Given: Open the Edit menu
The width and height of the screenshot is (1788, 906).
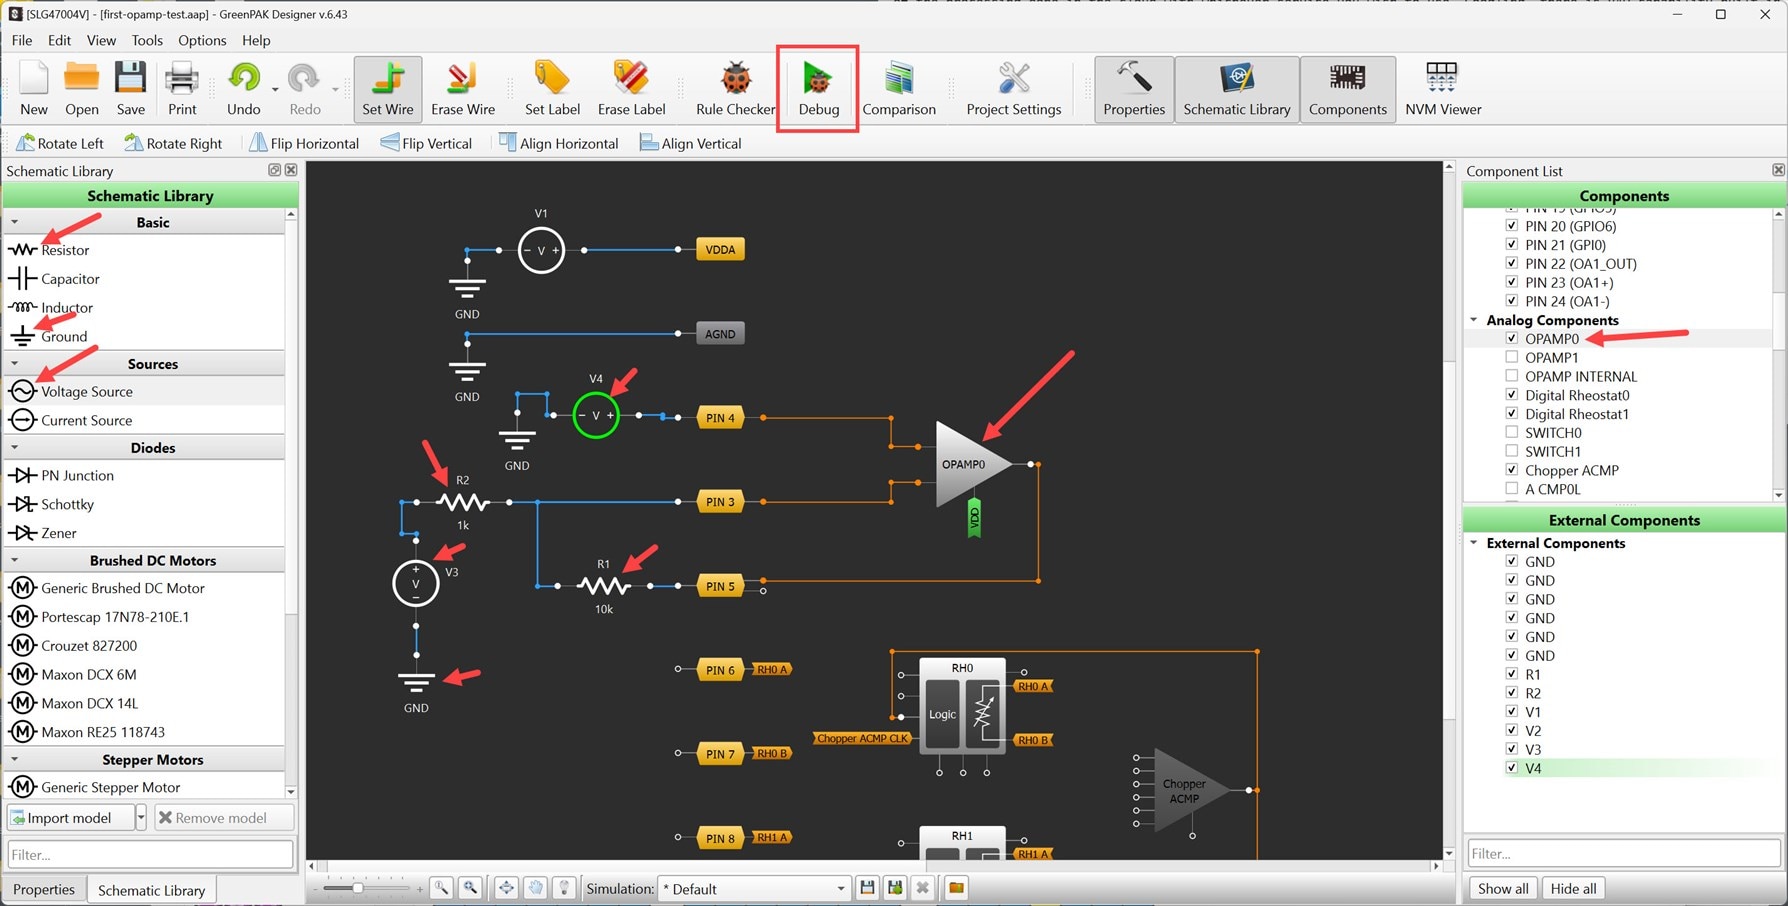Looking at the screenshot, I should (59, 40).
